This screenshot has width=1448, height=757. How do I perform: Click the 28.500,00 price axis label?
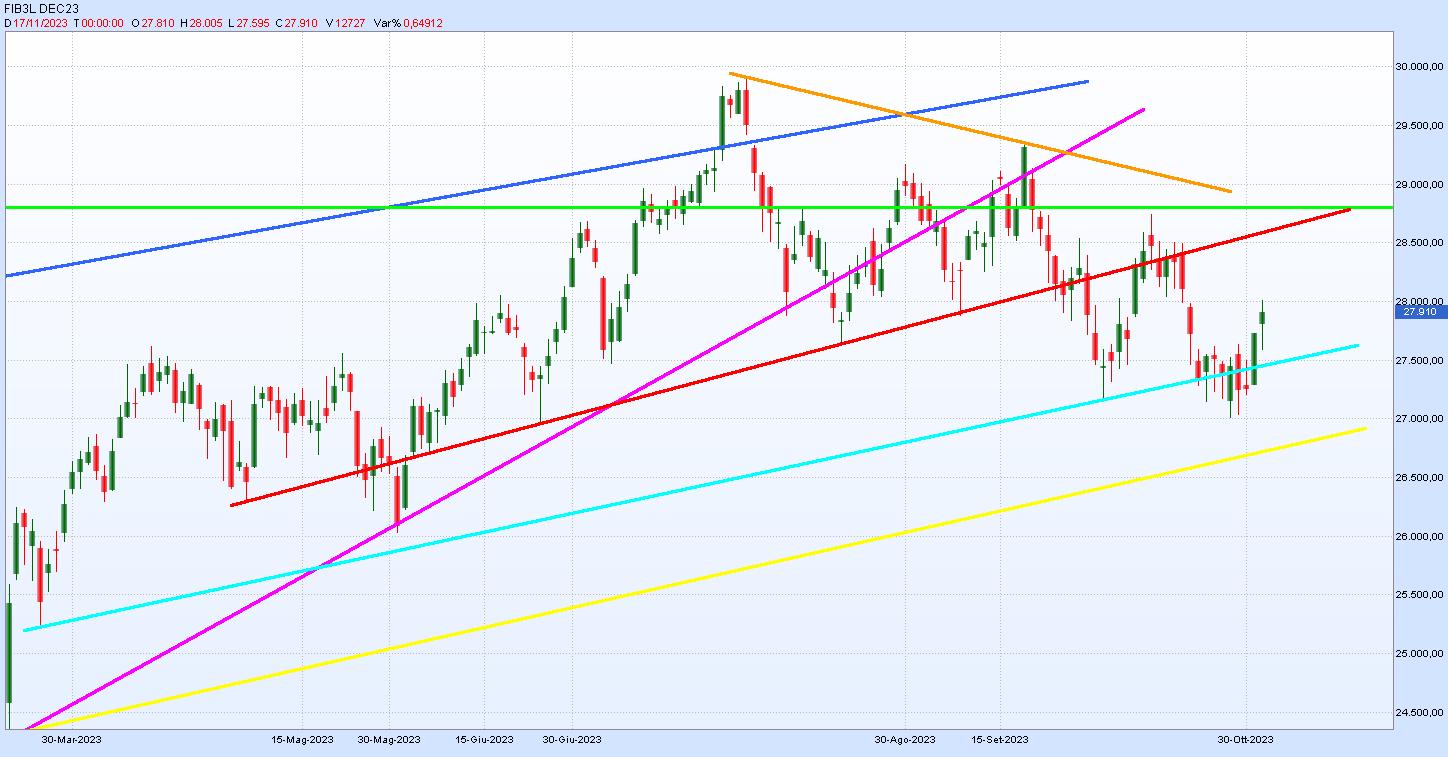point(1421,243)
